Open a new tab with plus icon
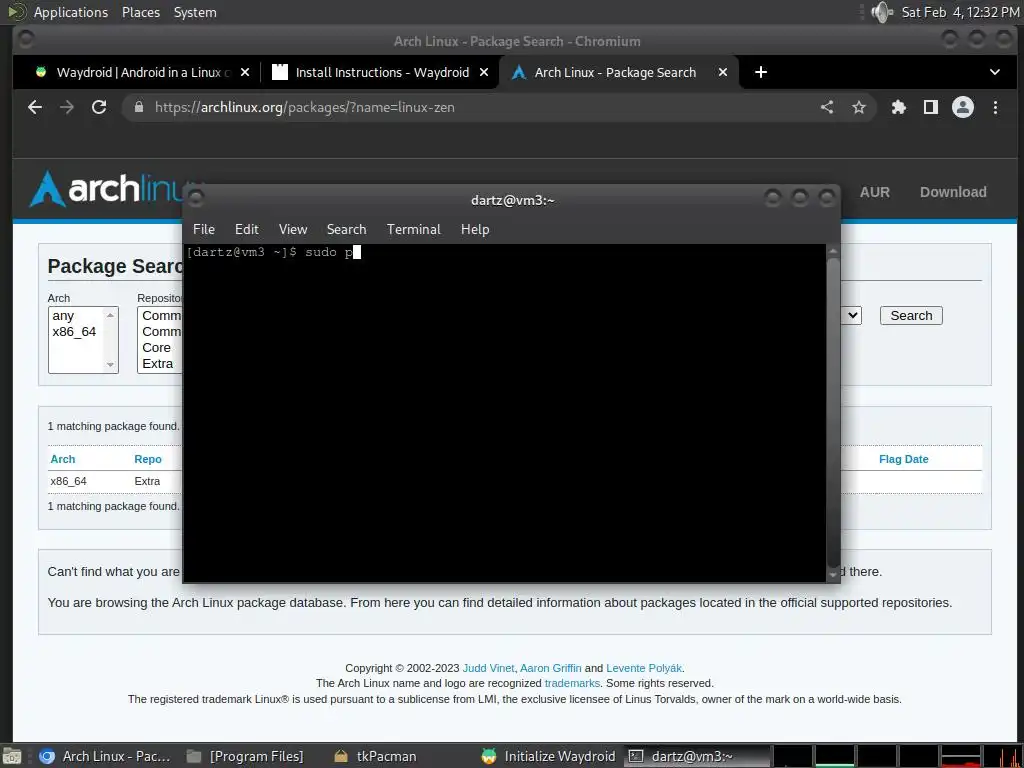Screen dimensions: 1024x768 [761, 72]
